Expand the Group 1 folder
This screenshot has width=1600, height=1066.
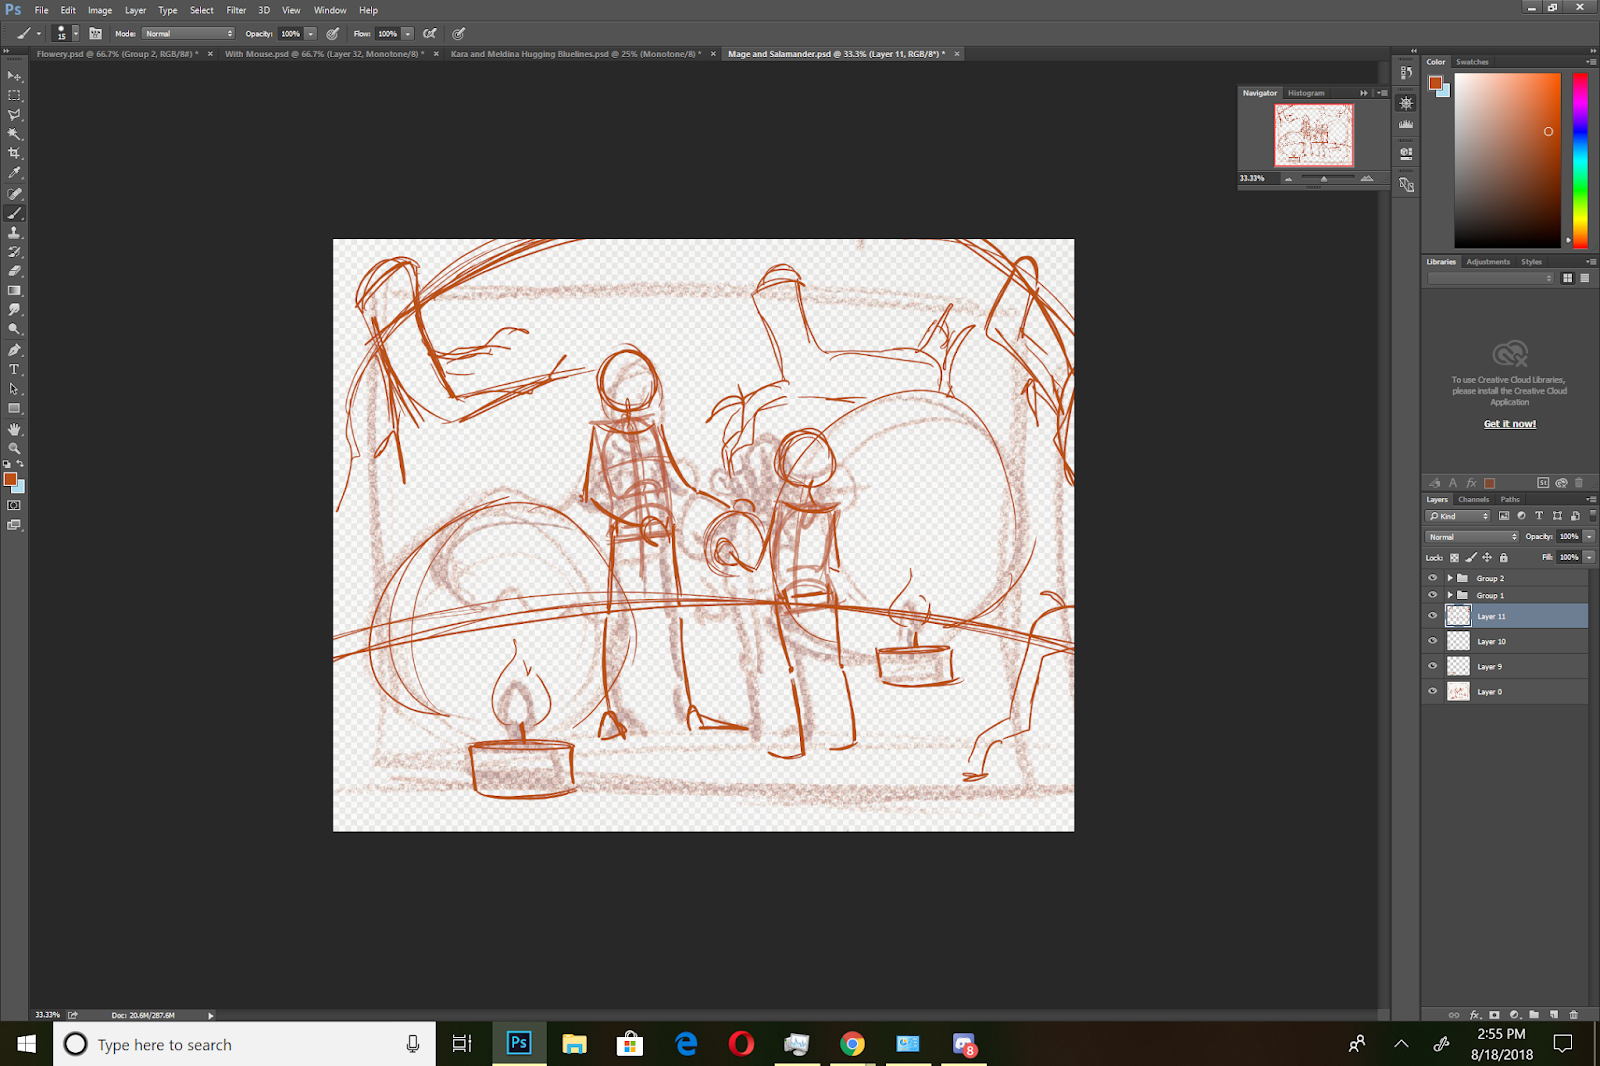1449,595
